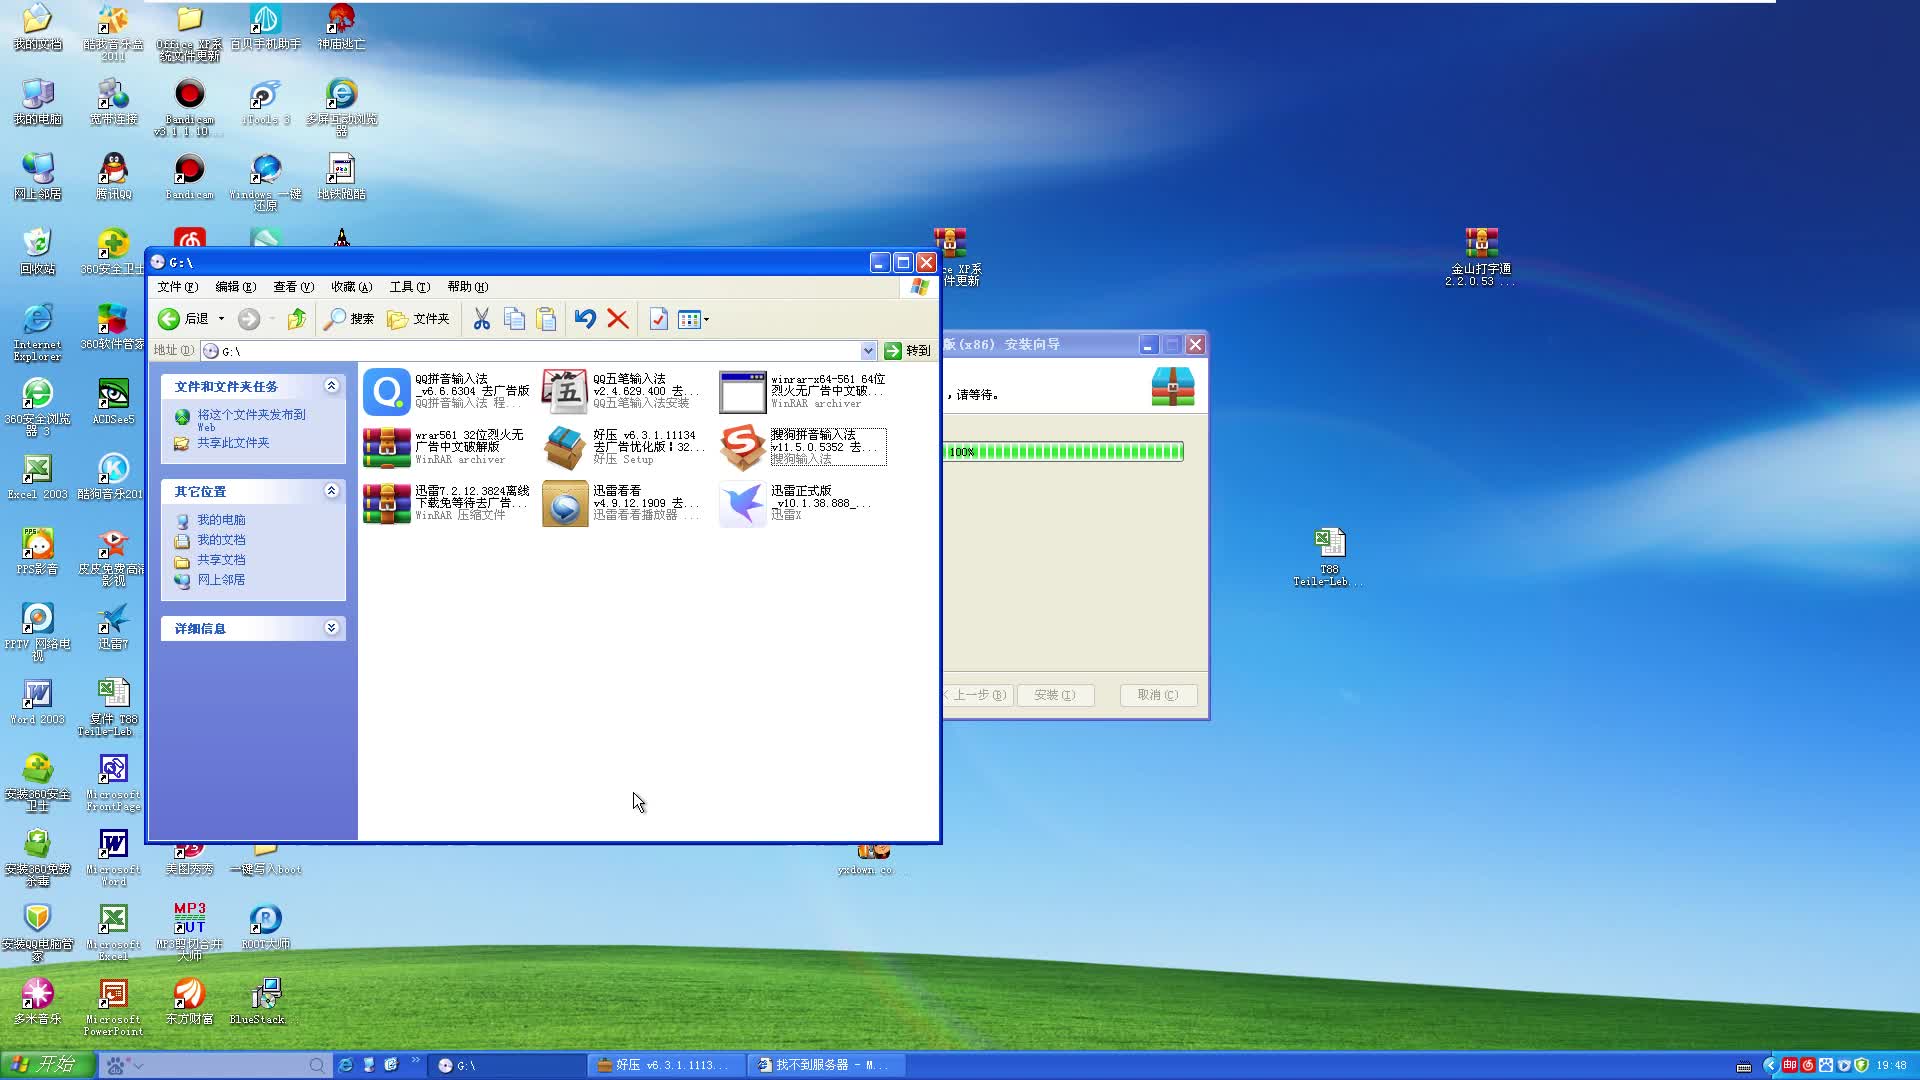Open the 查看(V) menu

293,287
